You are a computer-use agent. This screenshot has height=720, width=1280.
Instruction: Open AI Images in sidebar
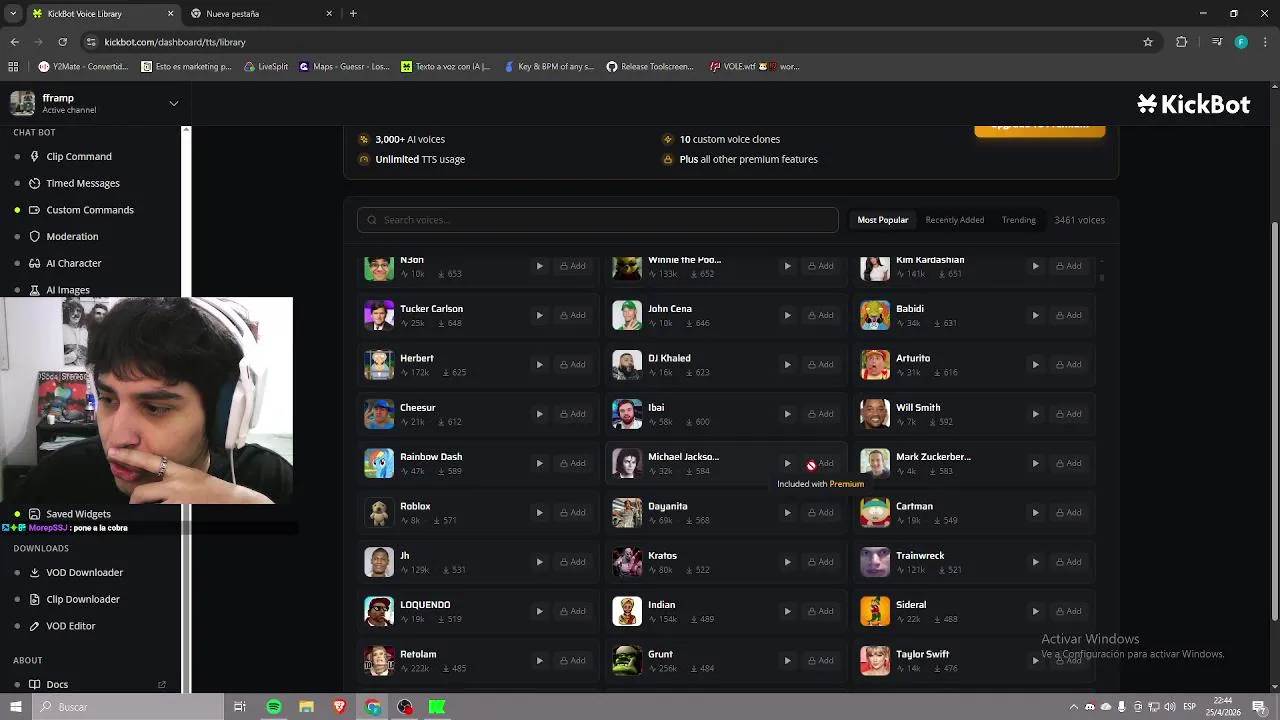tap(68, 289)
